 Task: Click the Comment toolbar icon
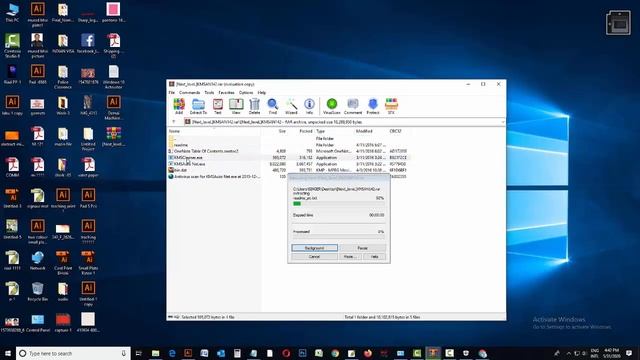pos(353,106)
